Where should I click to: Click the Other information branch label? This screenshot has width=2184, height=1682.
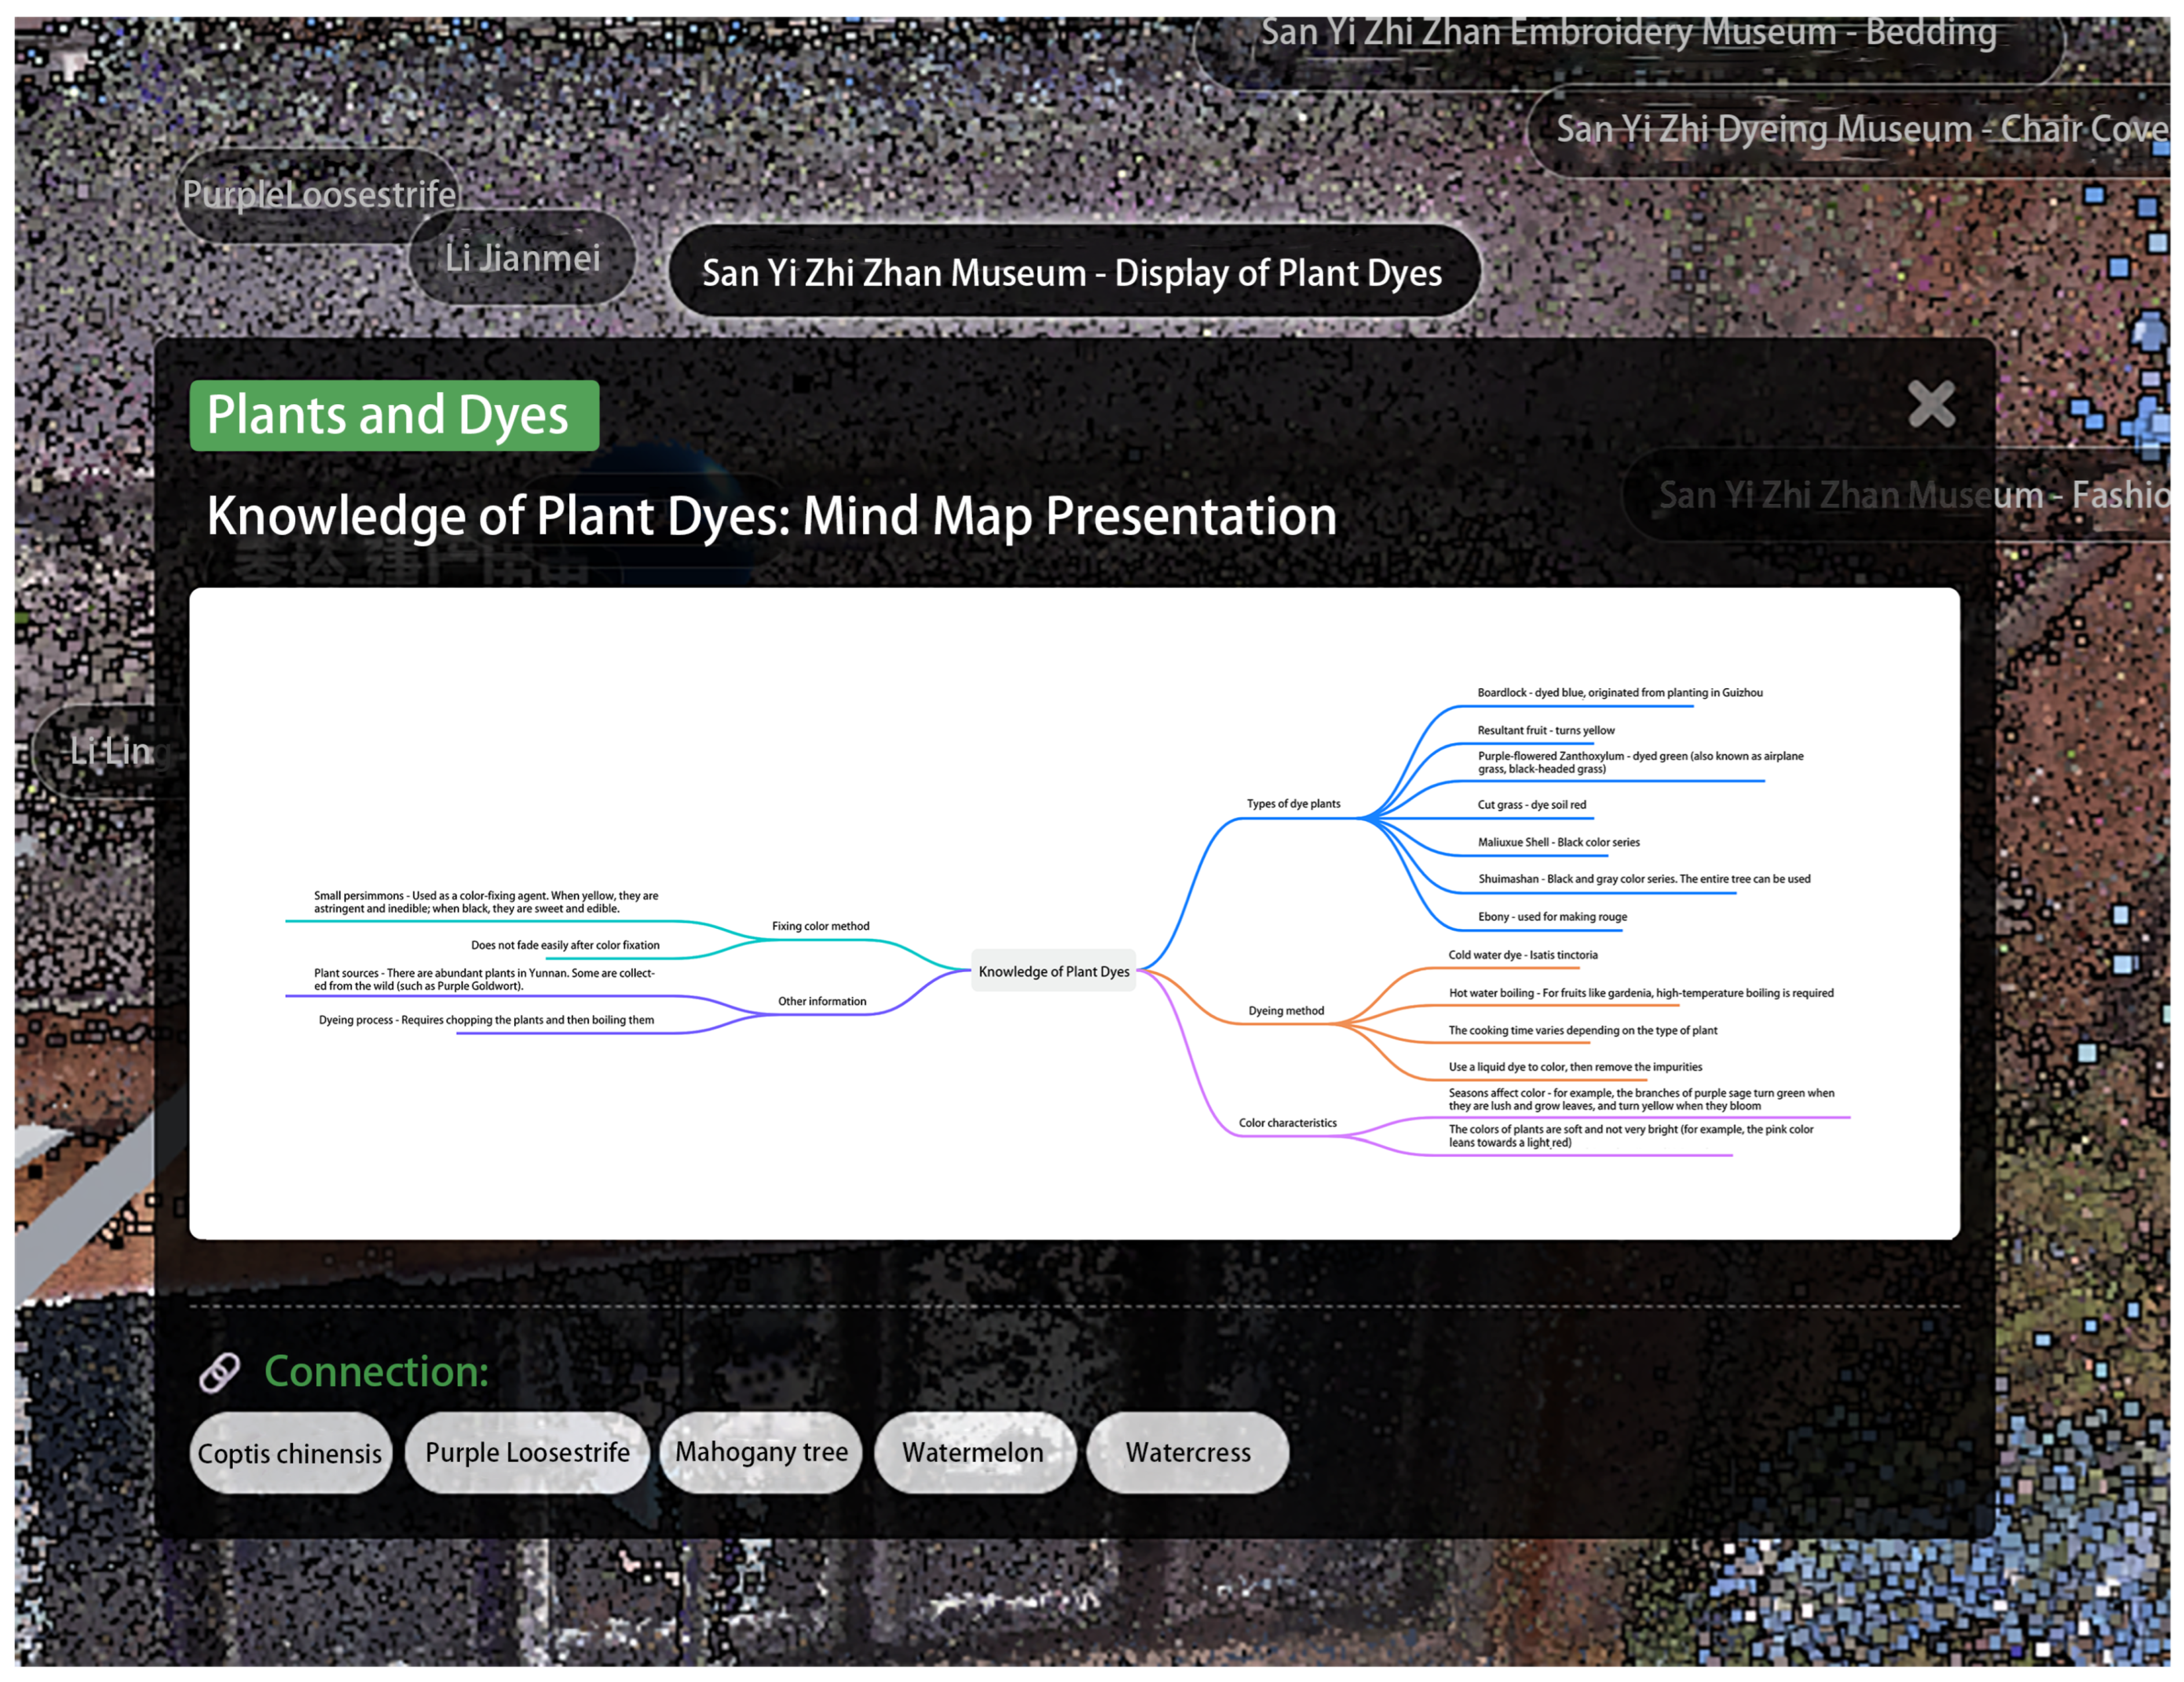click(822, 1001)
